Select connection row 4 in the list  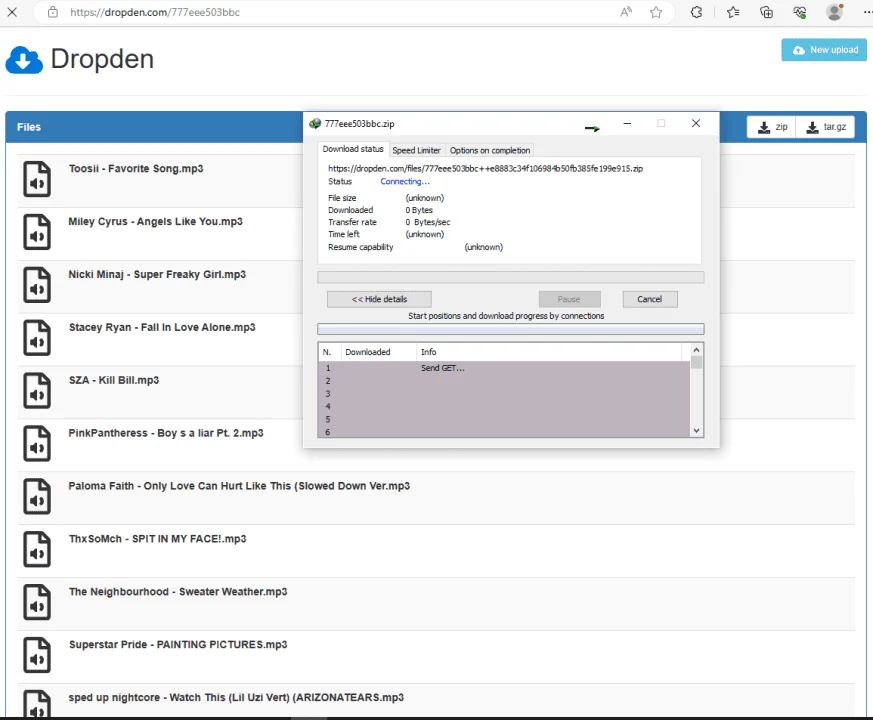[504, 406]
